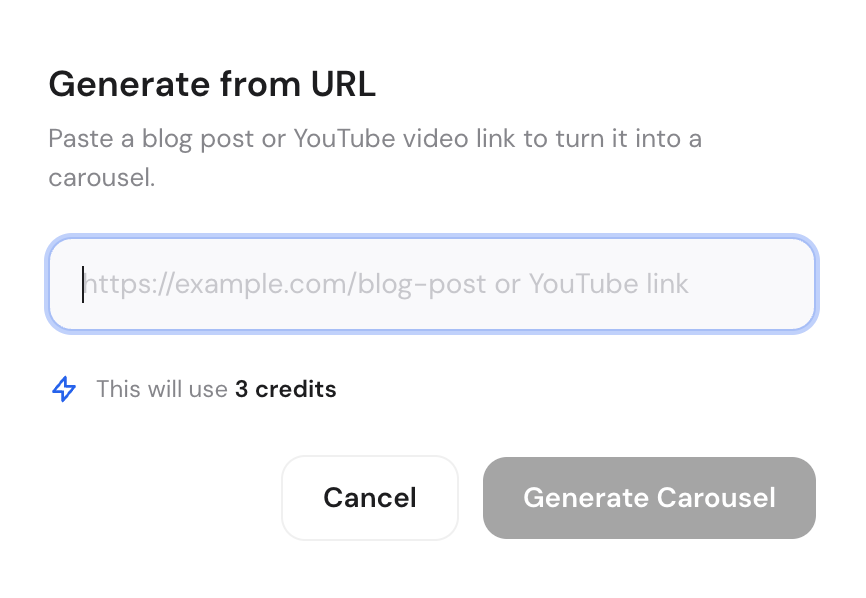This screenshot has height=598, width=866.
Task: Dismiss the dialog with Cancel
Action: [370, 498]
